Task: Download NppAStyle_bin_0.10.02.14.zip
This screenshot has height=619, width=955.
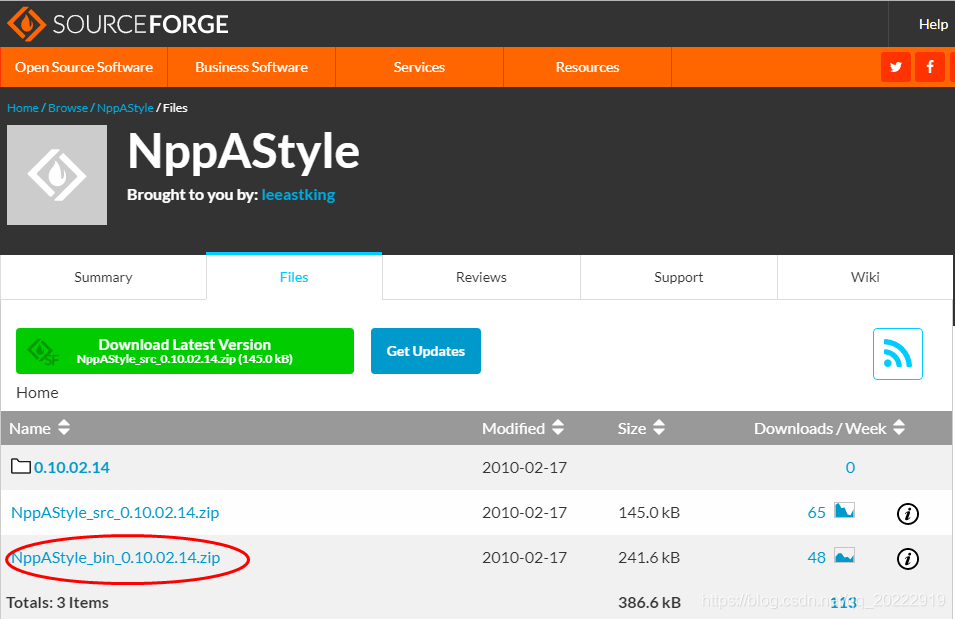Action: pos(116,557)
